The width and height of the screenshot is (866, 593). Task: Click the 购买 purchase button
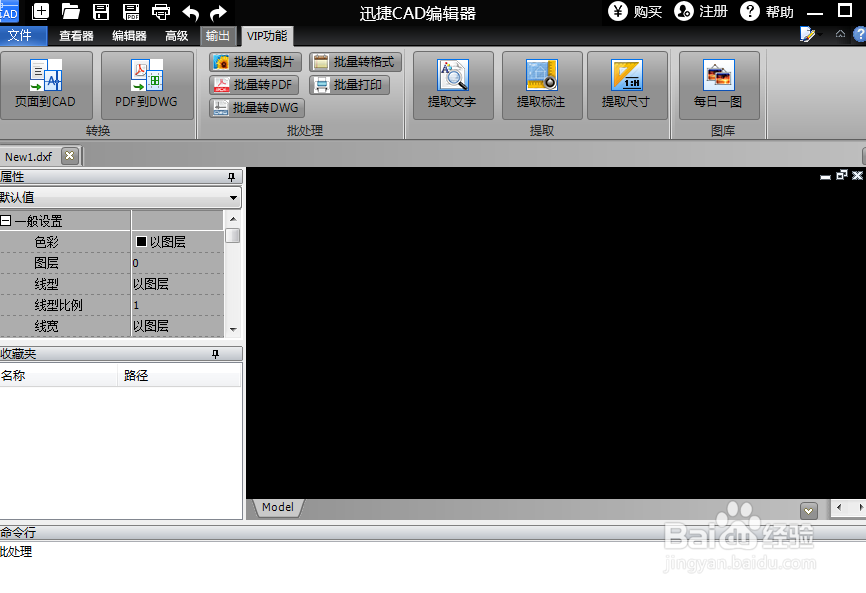click(635, 11)
